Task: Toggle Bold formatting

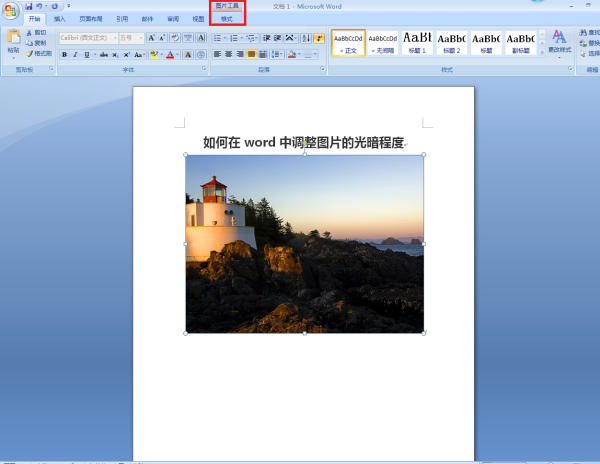Action: point(64,54)
